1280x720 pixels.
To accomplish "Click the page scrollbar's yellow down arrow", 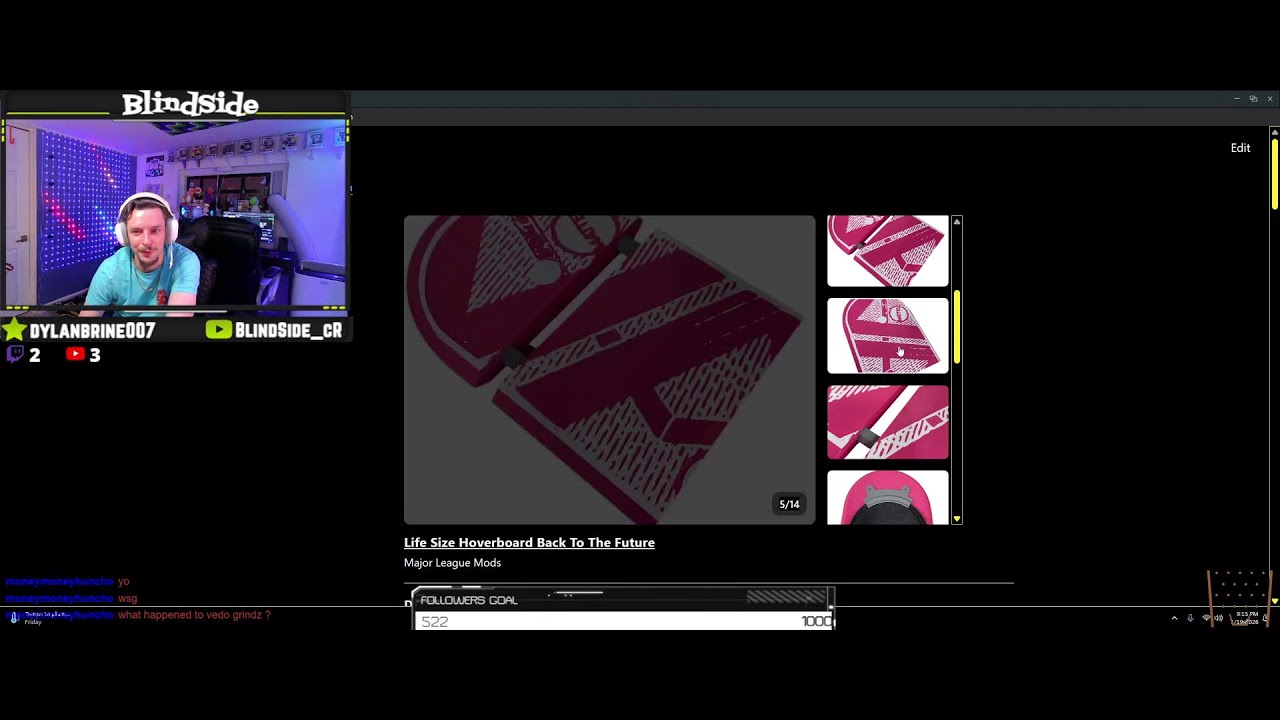I will pyautogui.click(x=1274, y=601).
